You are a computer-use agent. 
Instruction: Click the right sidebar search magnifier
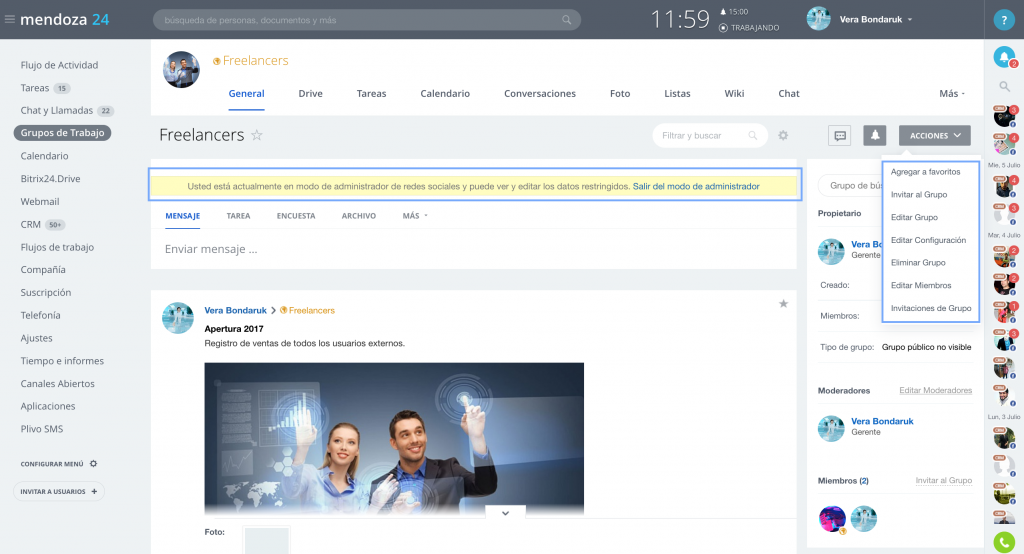tap(1004, 86)
